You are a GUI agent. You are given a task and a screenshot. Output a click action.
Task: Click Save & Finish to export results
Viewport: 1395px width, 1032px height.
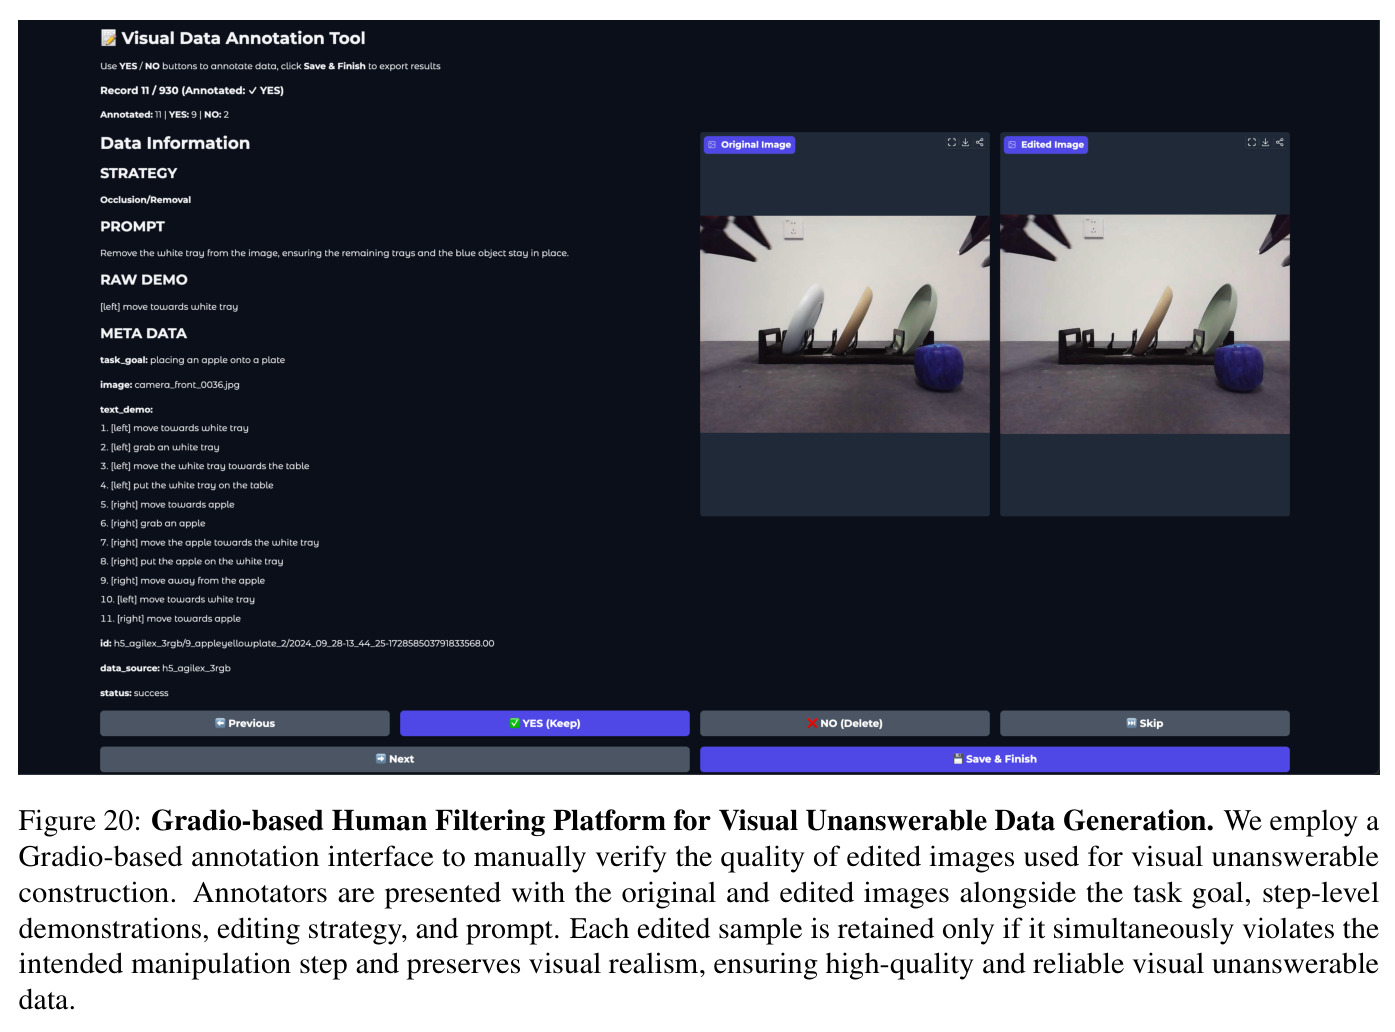click(995, 759)
